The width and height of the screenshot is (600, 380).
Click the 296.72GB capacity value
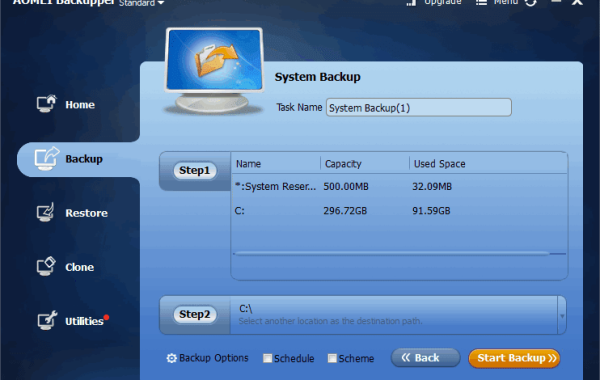click(x=345, y=211)
